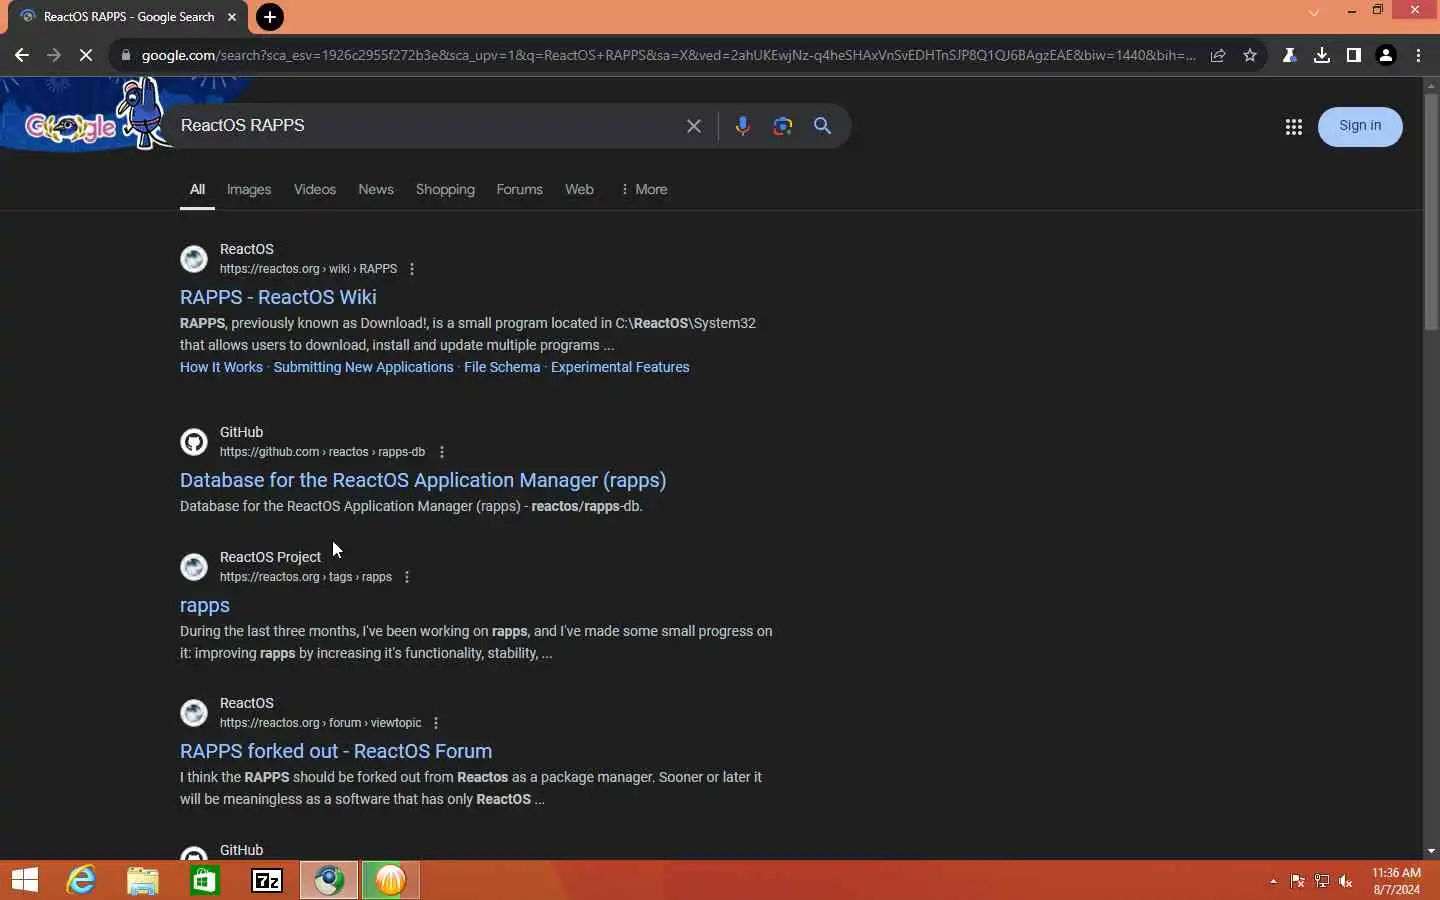Open the Google apps grid
The image size is (1440, 900).
tap(1293, 126)
